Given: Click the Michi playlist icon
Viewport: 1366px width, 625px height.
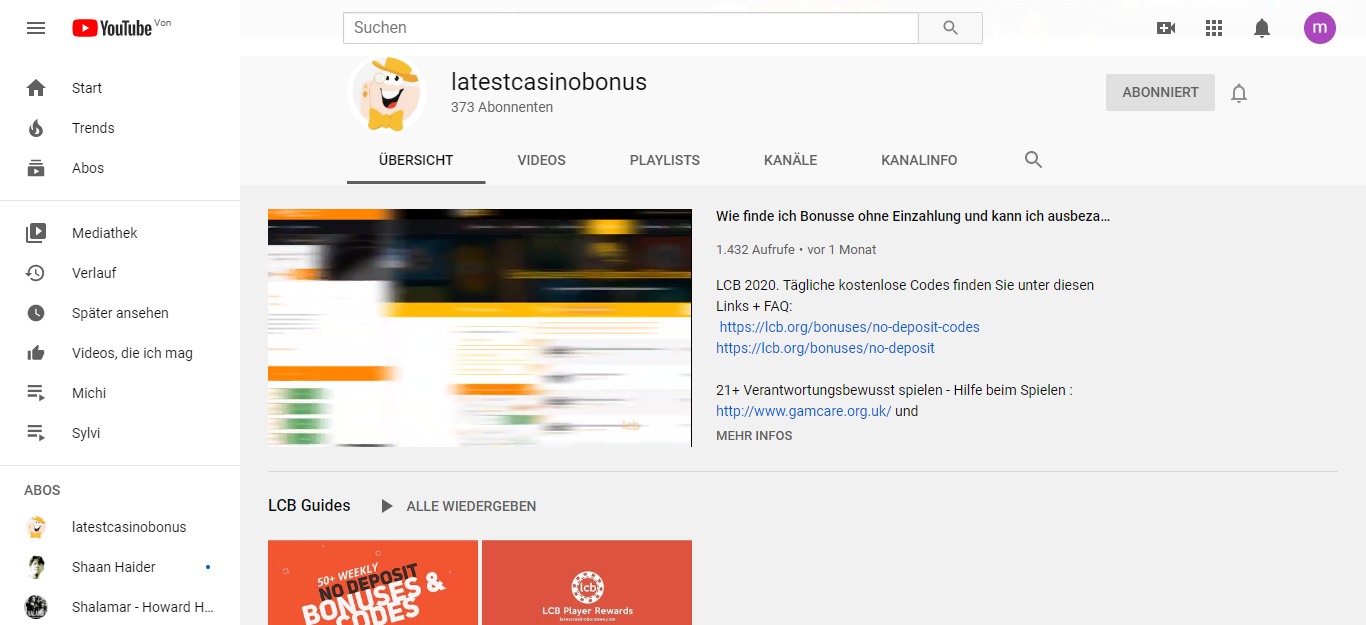Looking at the screenshot, I should (x=36, y=393).
